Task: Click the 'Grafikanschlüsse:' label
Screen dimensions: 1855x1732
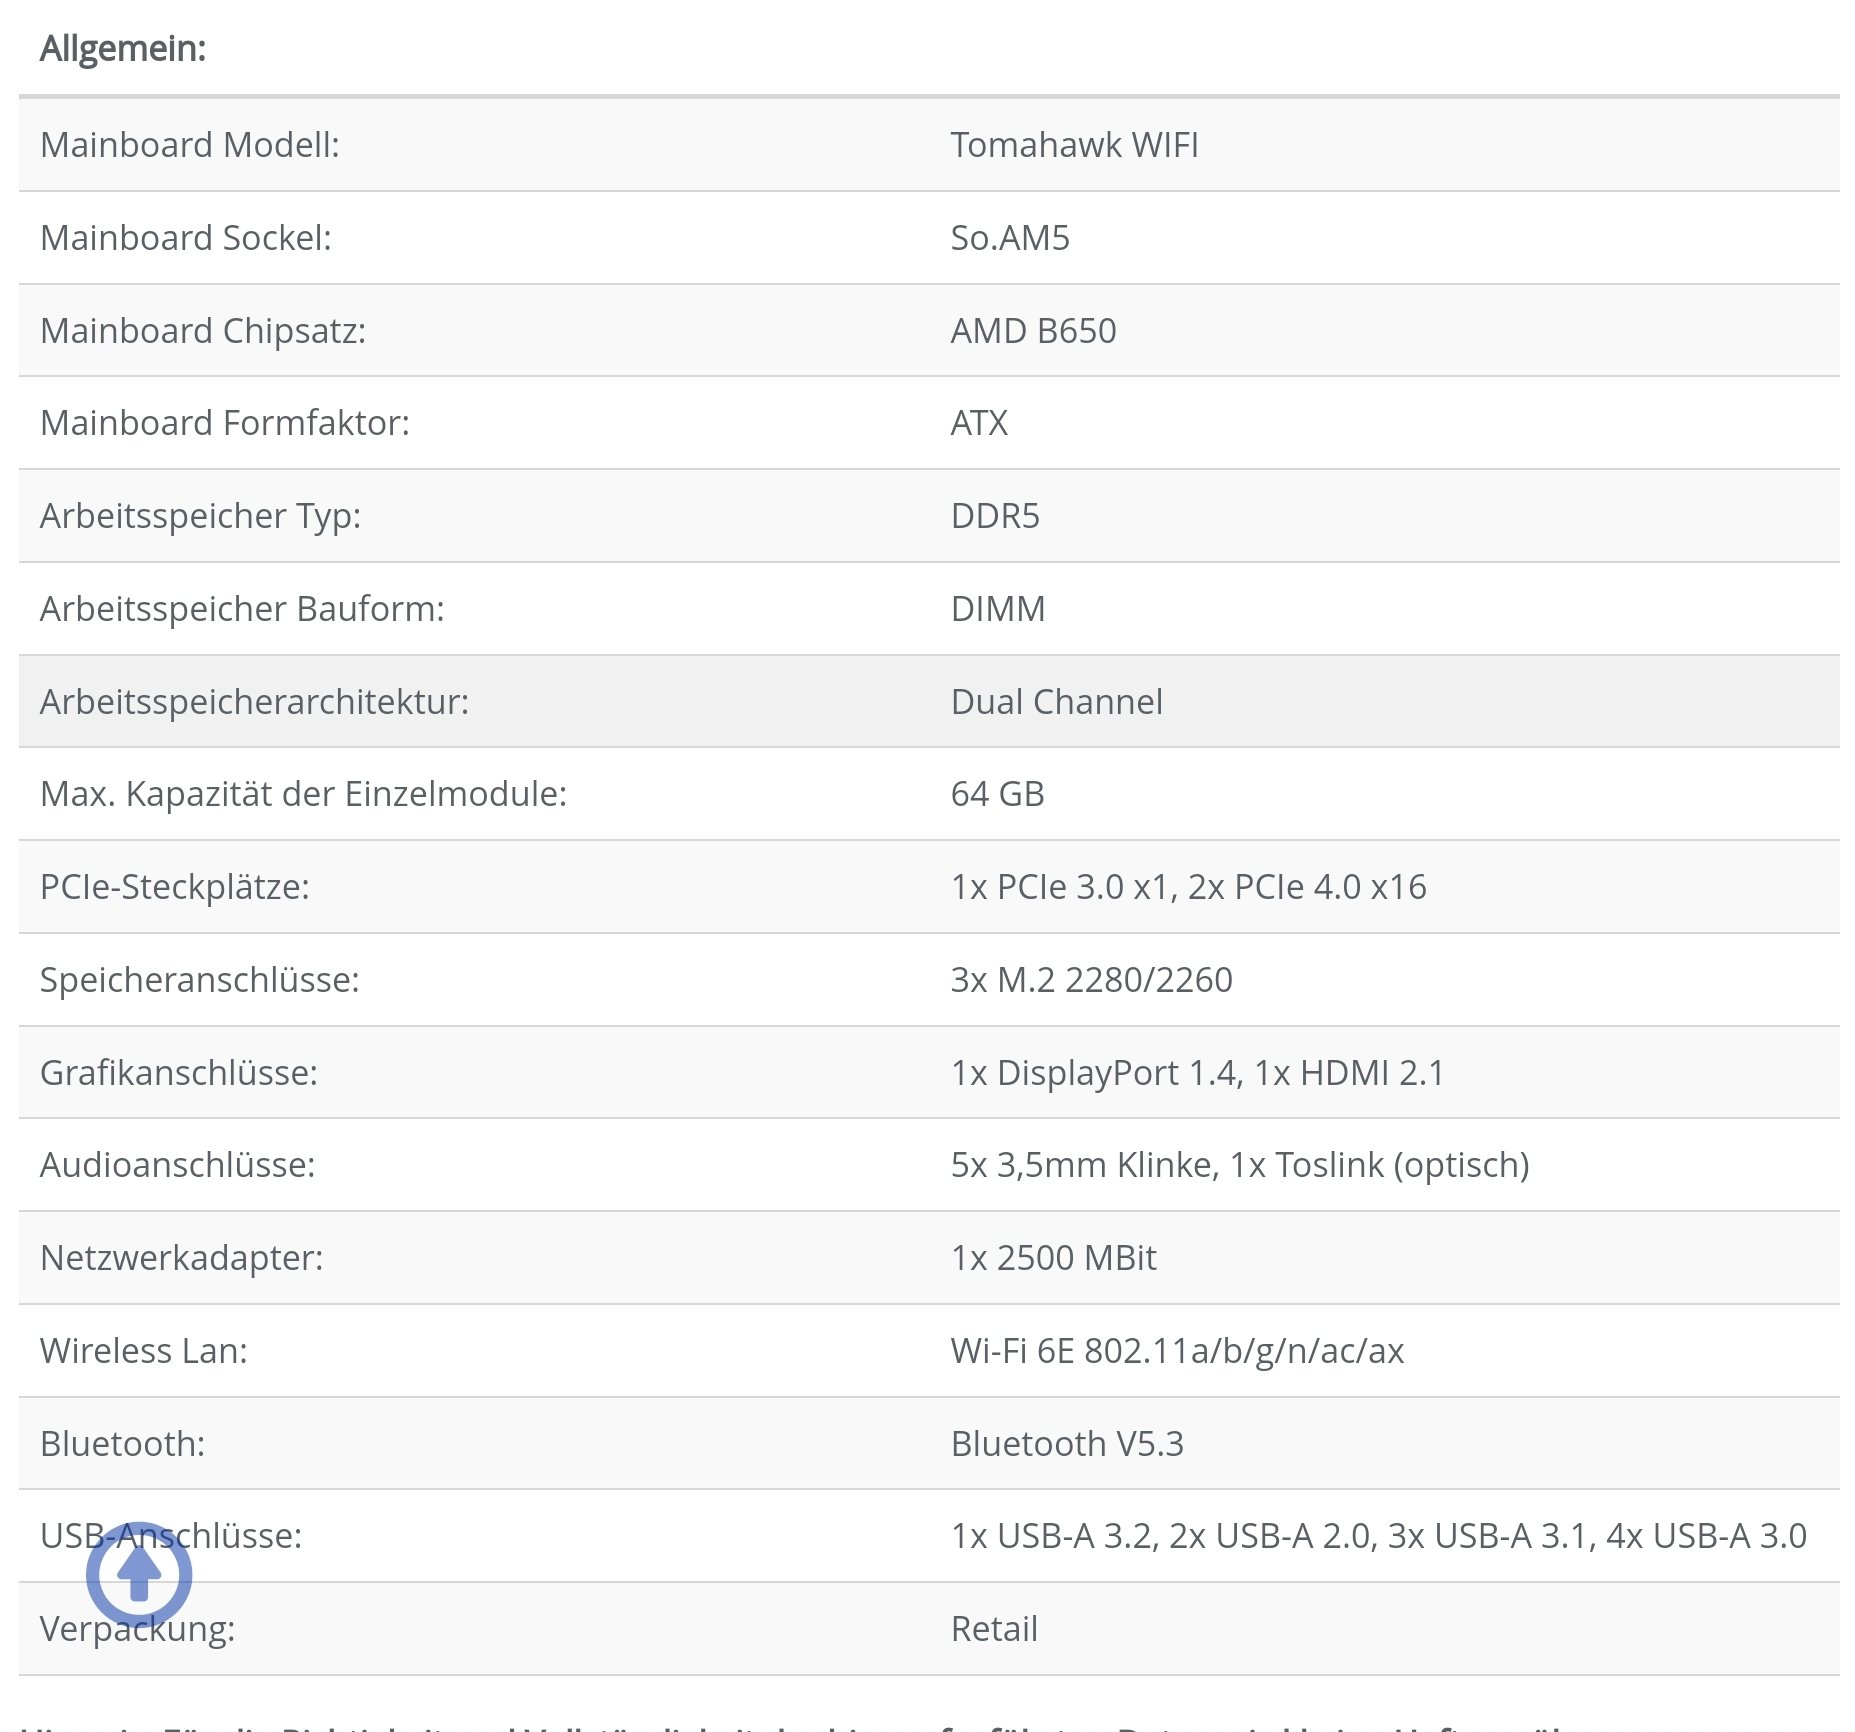Action: click(179, 1073)
